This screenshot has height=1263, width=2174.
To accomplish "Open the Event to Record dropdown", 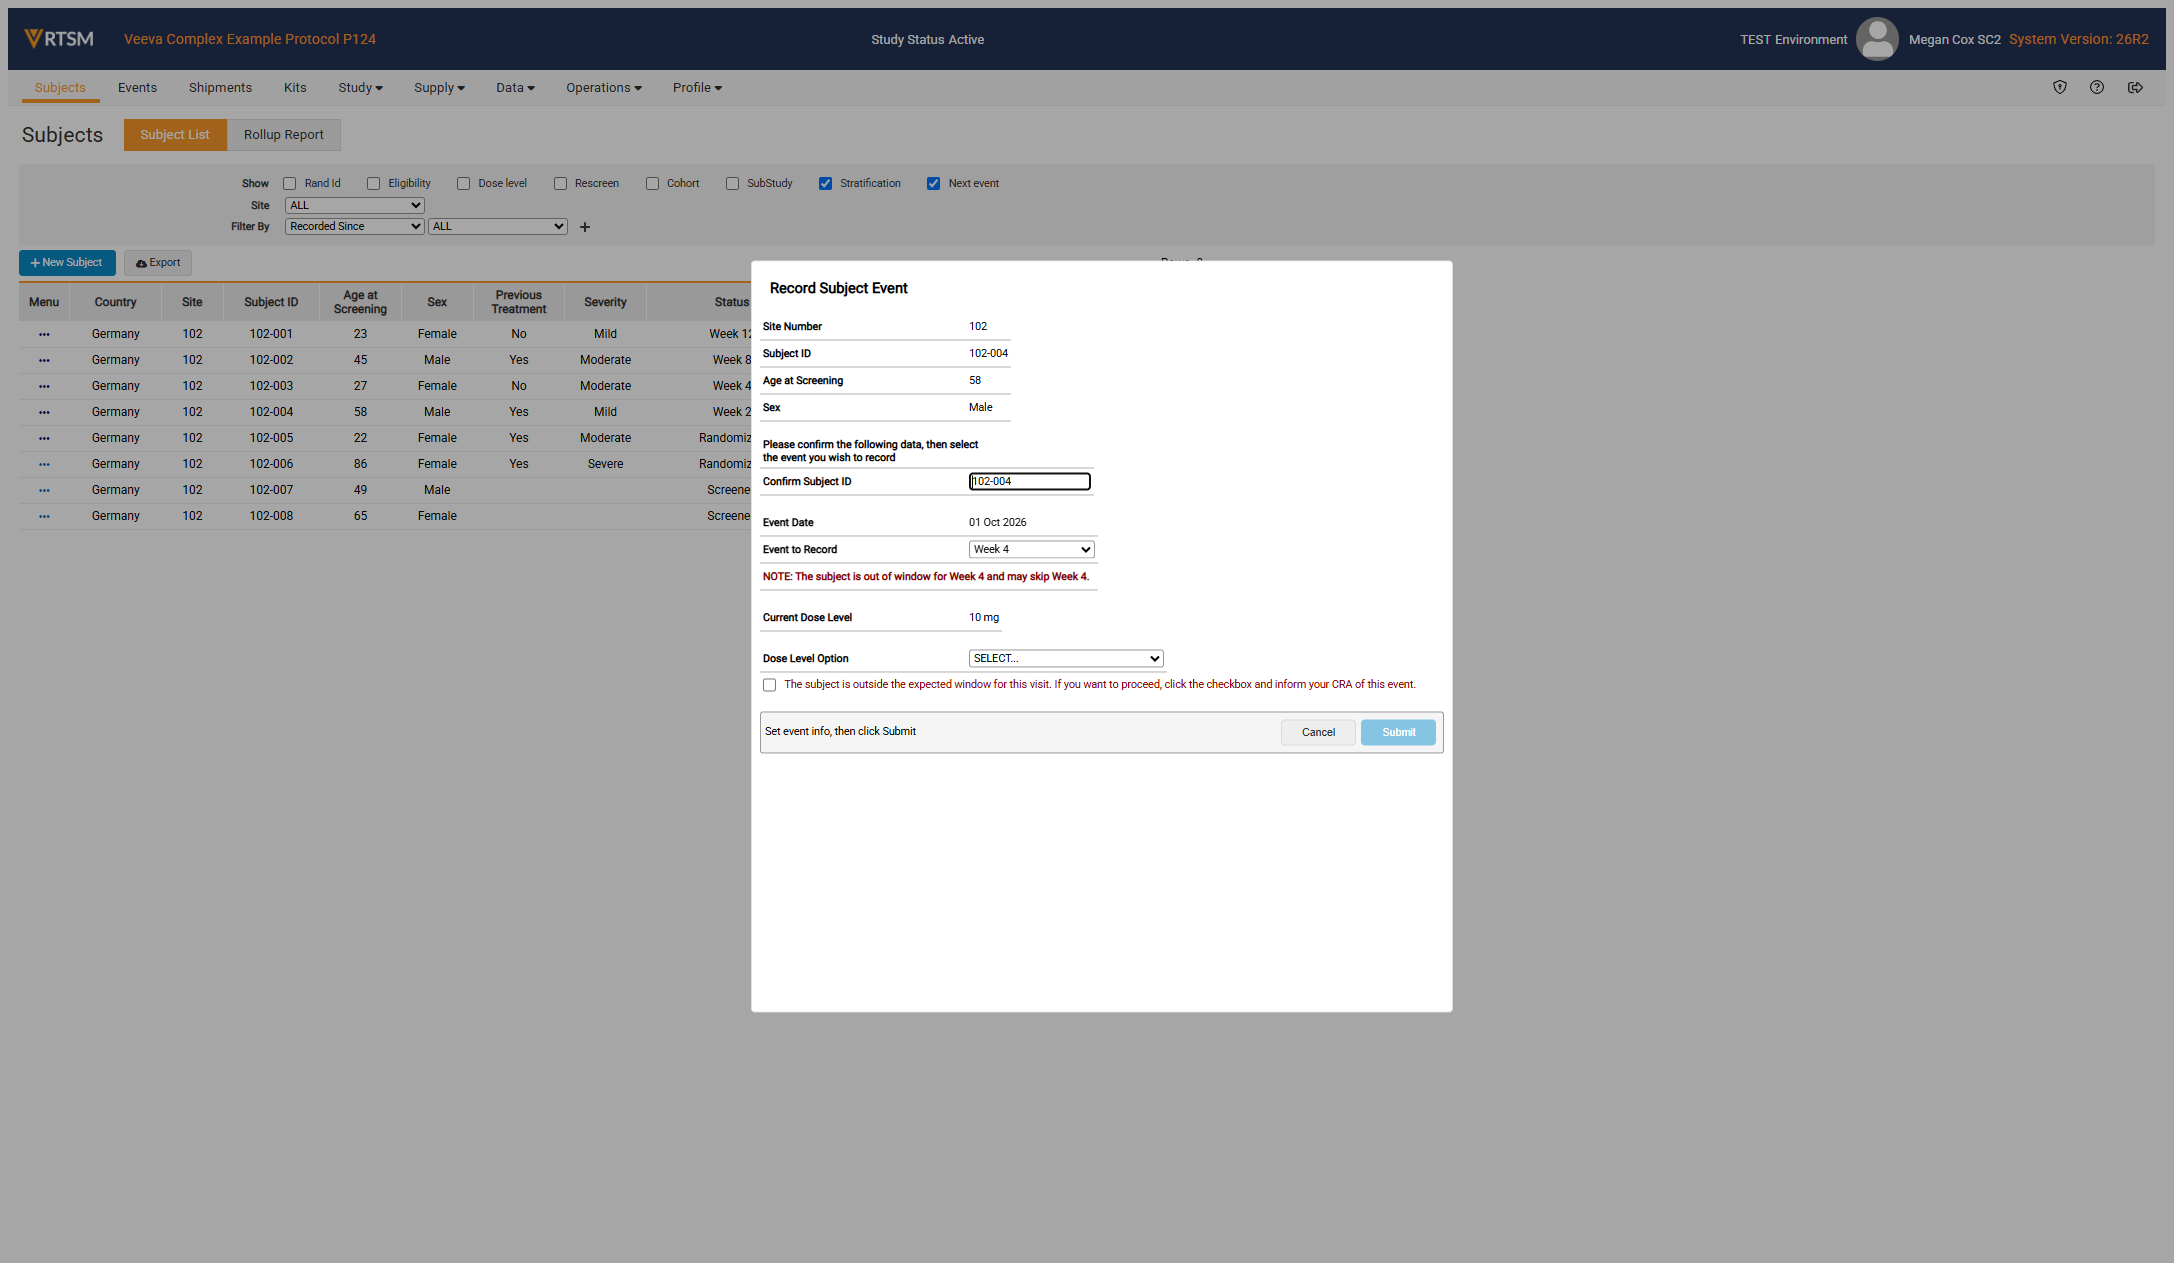I will point(1032,550).
